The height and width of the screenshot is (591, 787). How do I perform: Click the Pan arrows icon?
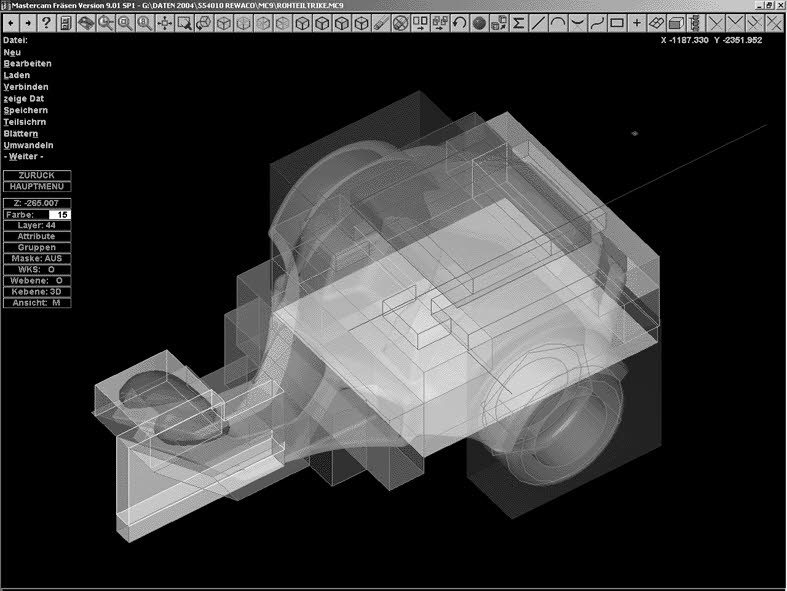tap(166, 22)
